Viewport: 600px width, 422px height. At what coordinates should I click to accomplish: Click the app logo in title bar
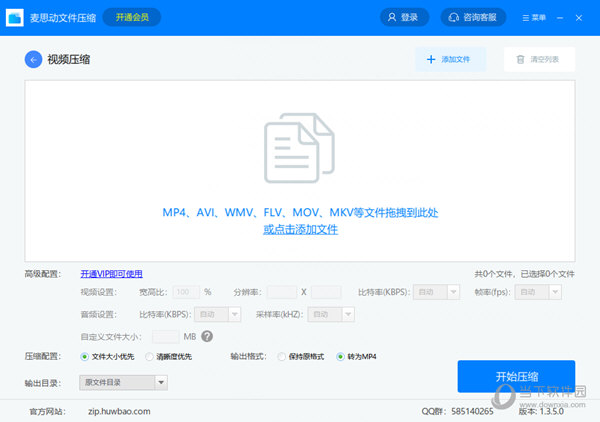[15, 18]
